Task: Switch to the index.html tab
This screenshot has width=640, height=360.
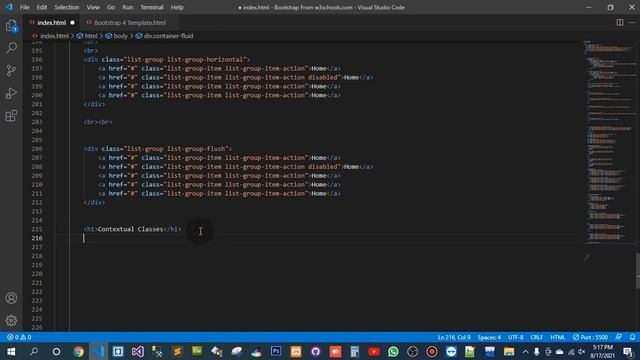Action: pos(51,23)
